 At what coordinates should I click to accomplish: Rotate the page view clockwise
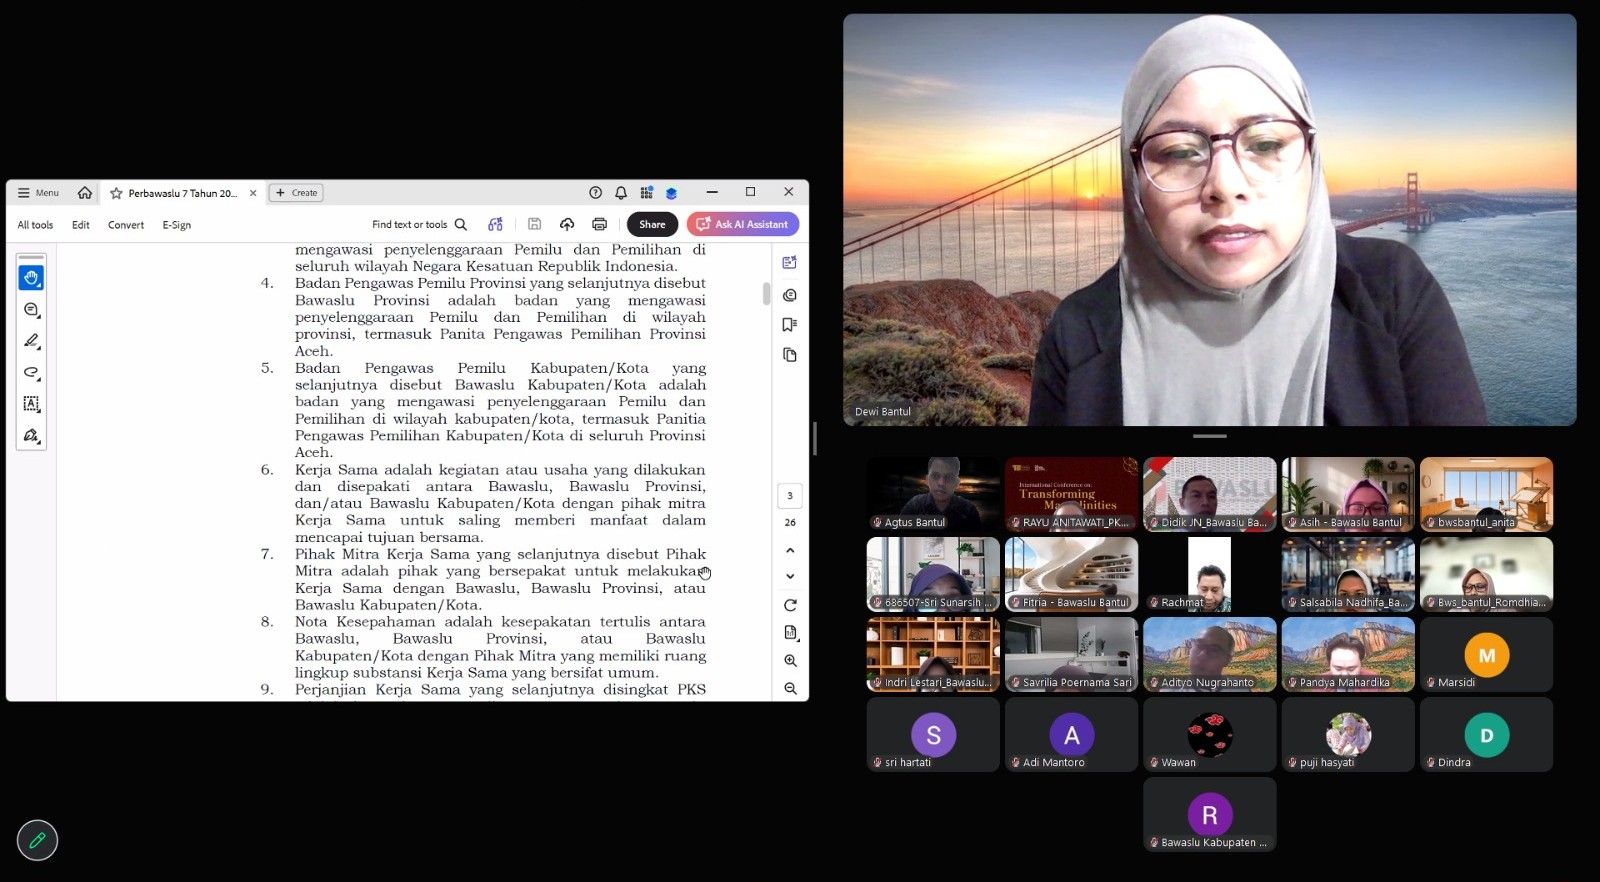tap(790, 605)
